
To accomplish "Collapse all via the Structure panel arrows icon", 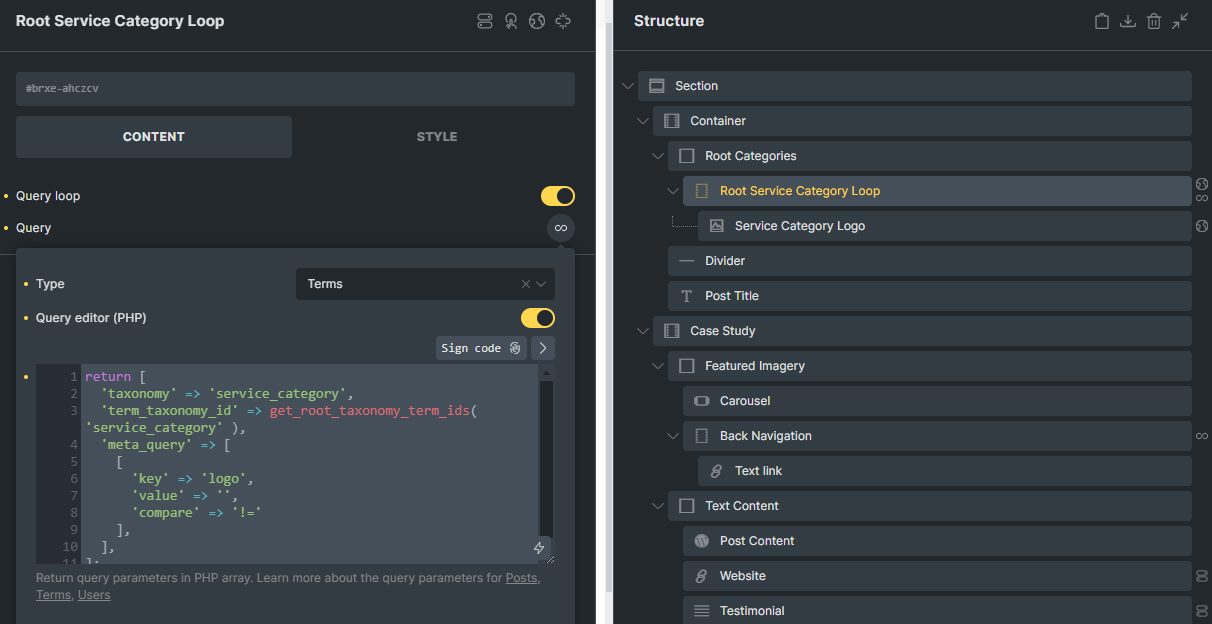I will 1180,21.
